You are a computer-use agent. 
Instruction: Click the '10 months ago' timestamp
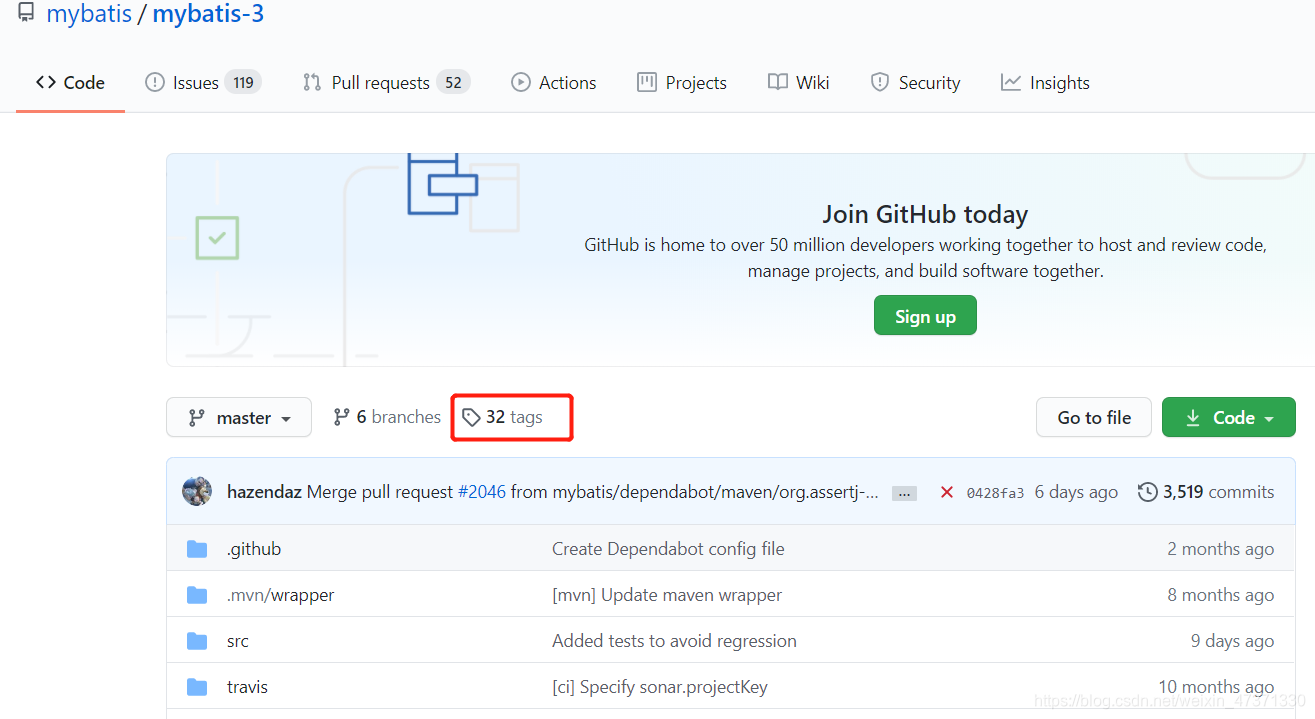[x=1216, y=687]
